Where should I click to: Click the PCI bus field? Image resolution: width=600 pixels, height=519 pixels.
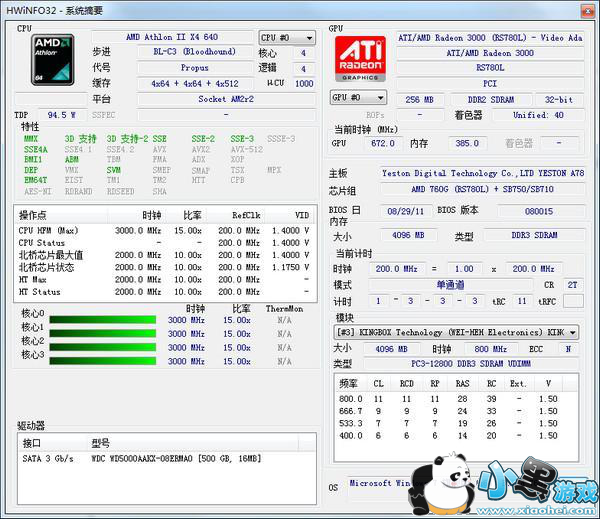tap(490, 84)
